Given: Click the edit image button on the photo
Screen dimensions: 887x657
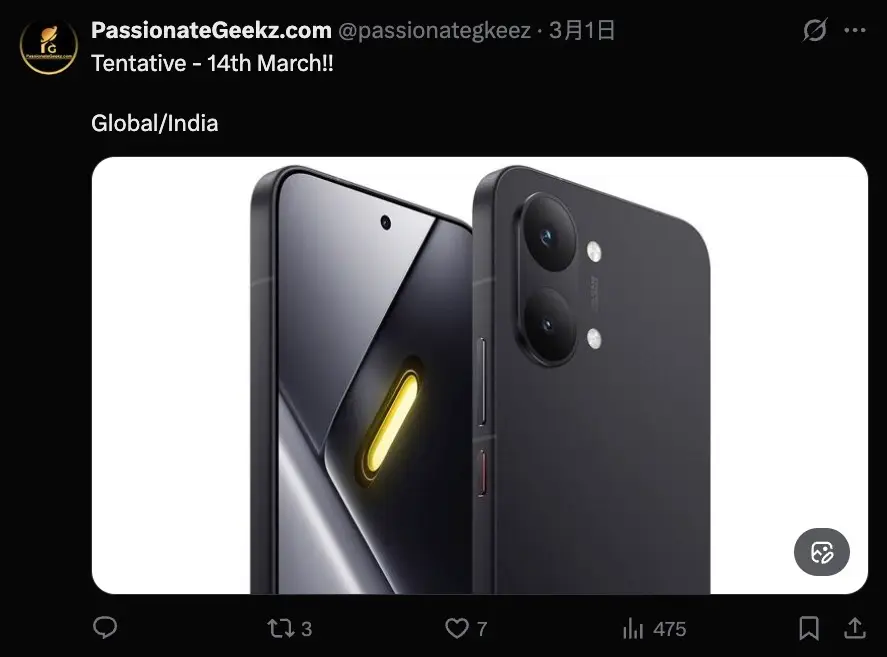Looking at the screenshot, I should coord(821,552).
